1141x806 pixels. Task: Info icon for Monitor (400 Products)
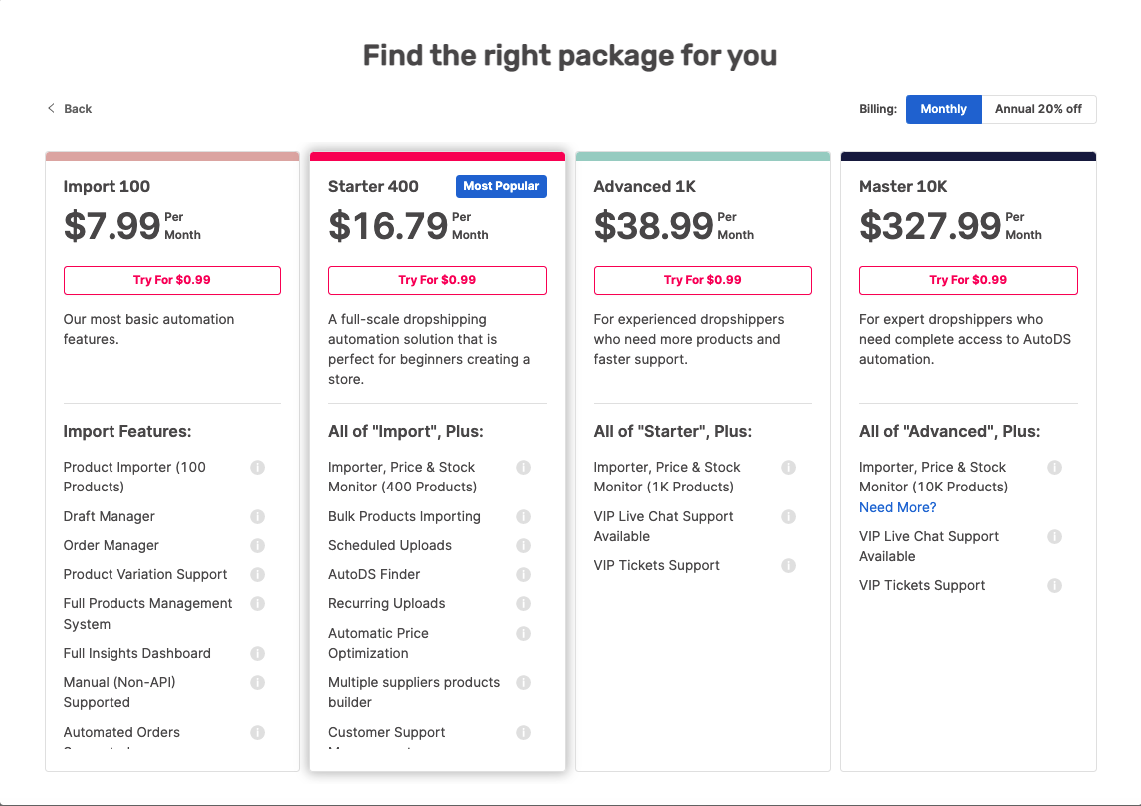[x=524, y=468]
